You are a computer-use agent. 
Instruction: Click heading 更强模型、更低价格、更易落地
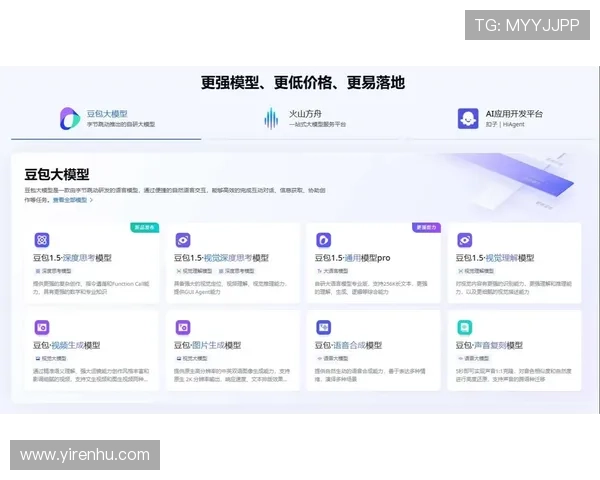point(303,83)
